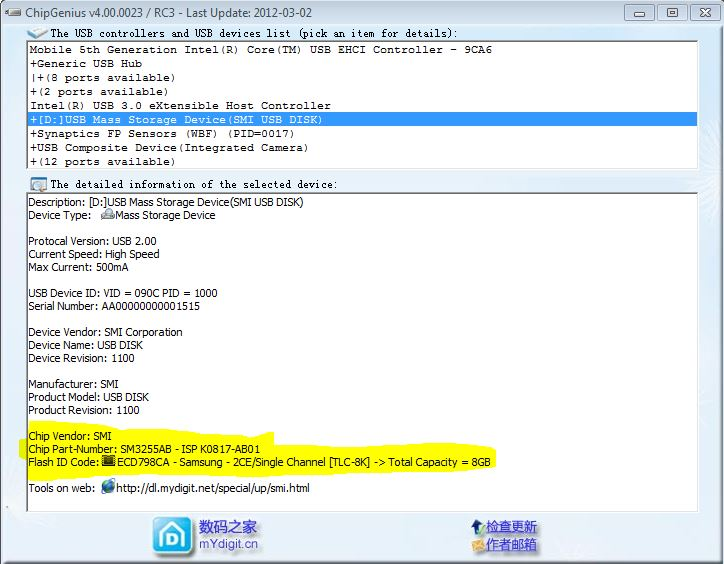Click the globe icon next to Tools on web
Viewport: 724px width, 564px height.
click(x=108, y=487)
